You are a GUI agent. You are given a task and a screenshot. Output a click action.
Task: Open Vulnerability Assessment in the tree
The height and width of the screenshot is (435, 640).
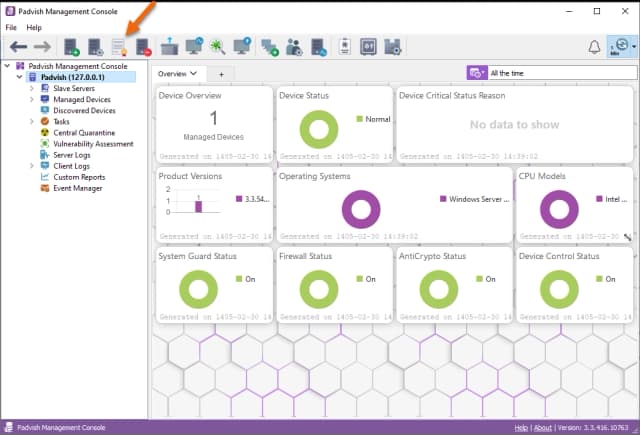click(93, 144)
